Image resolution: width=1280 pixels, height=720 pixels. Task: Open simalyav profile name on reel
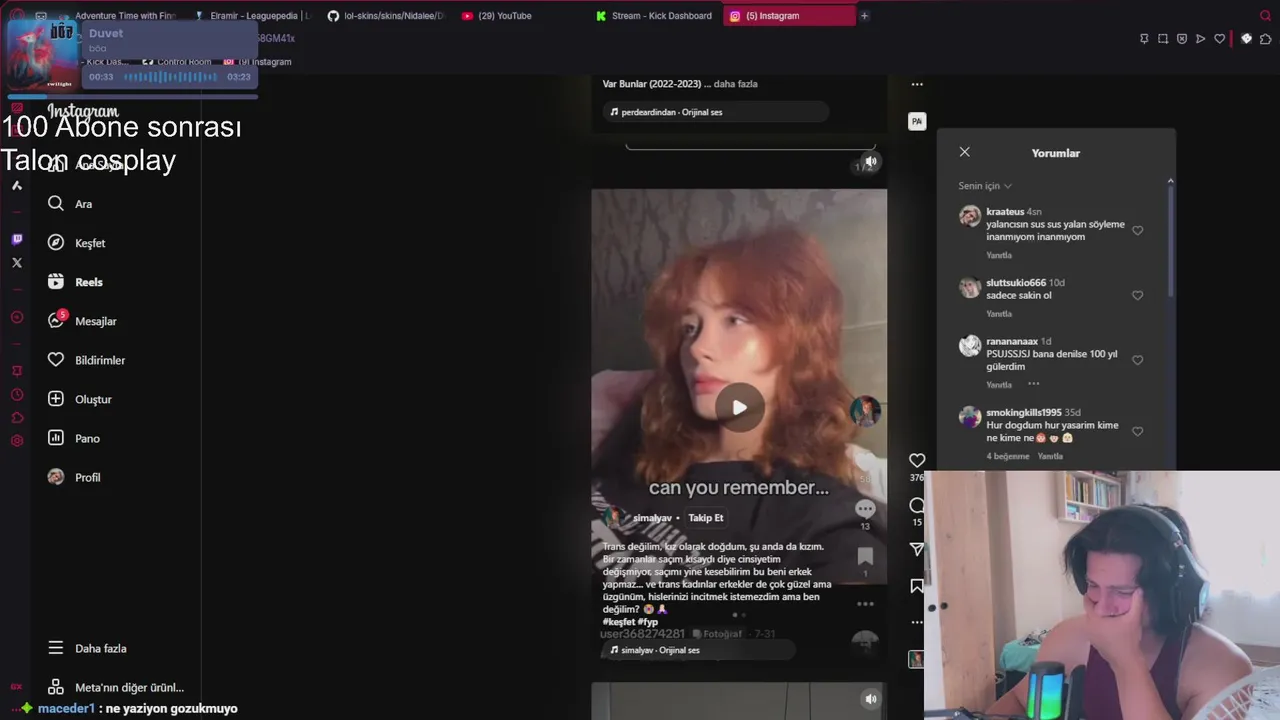tap(652, 518)
